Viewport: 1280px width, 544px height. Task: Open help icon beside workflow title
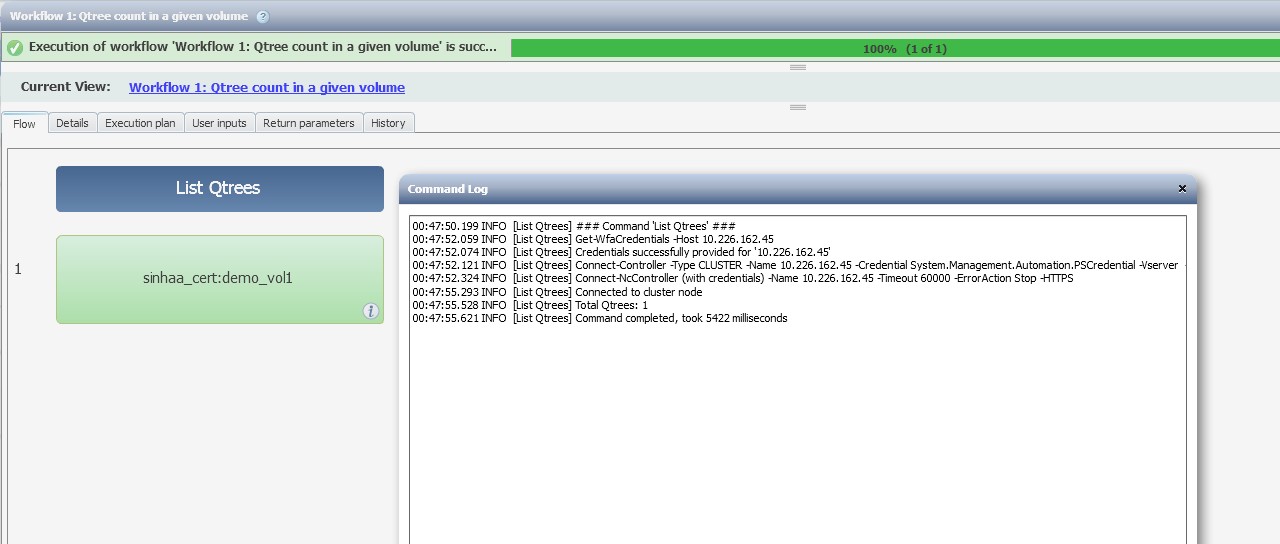click(263, 17)
